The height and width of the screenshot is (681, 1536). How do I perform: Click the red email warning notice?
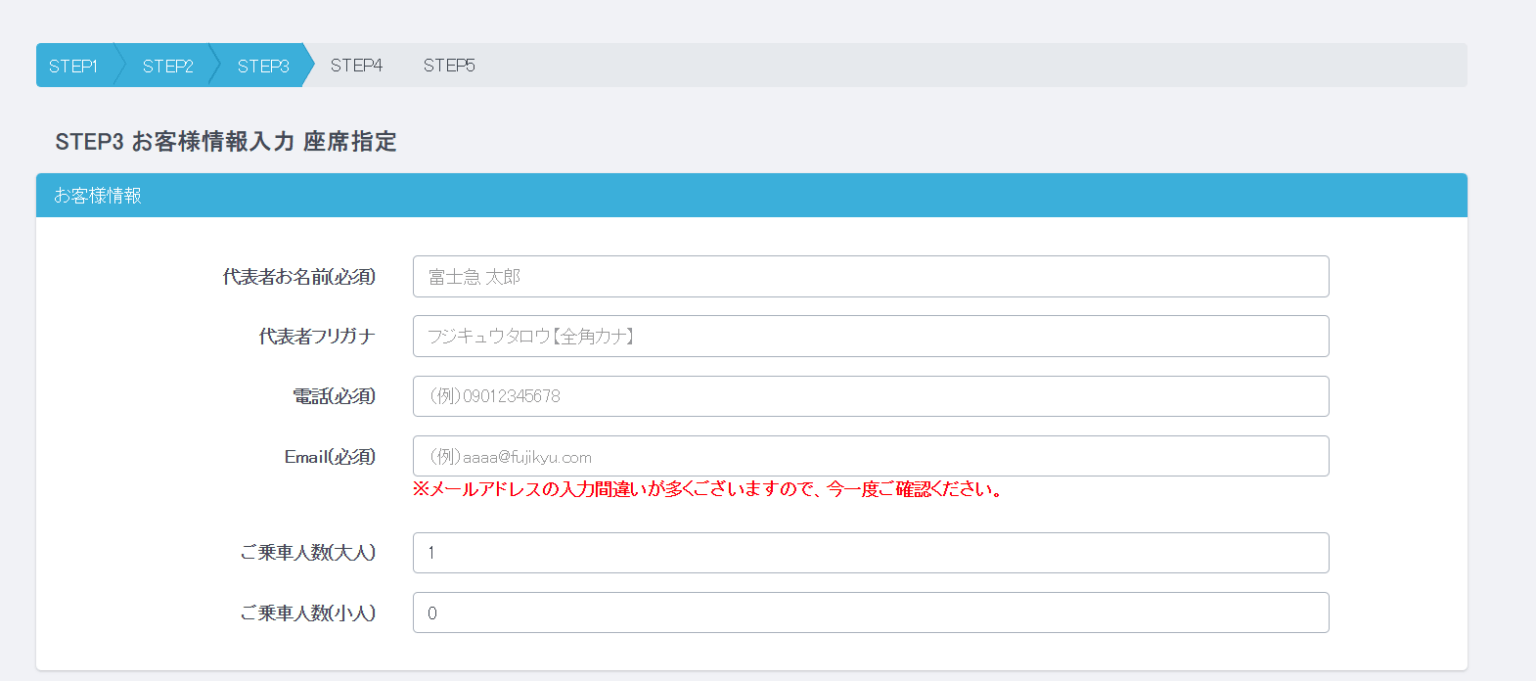(x=707, y=491)
